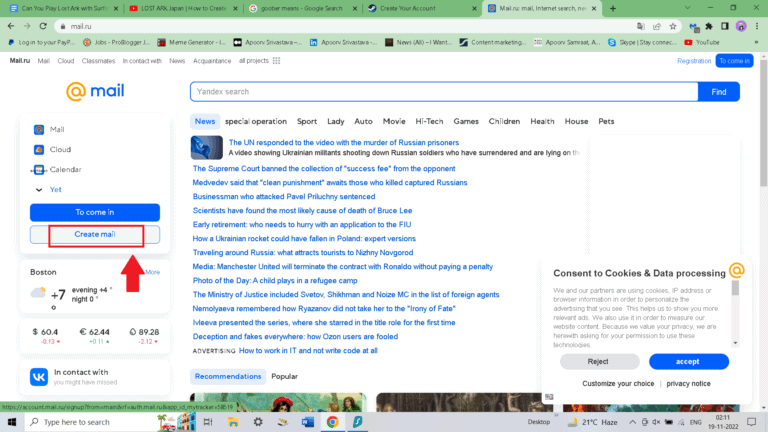Open the Acquaintance top navigation link

pos(212,61)
